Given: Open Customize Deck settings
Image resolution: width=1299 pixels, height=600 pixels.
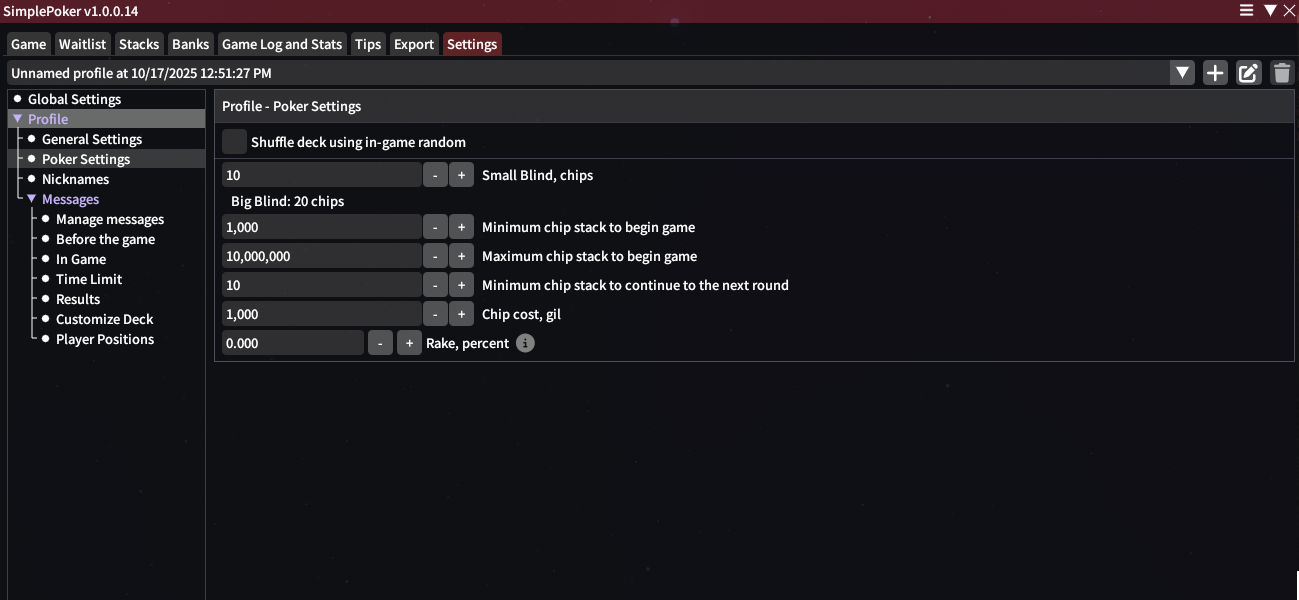Looking at the screenshot, I should (x=104, y=319).
